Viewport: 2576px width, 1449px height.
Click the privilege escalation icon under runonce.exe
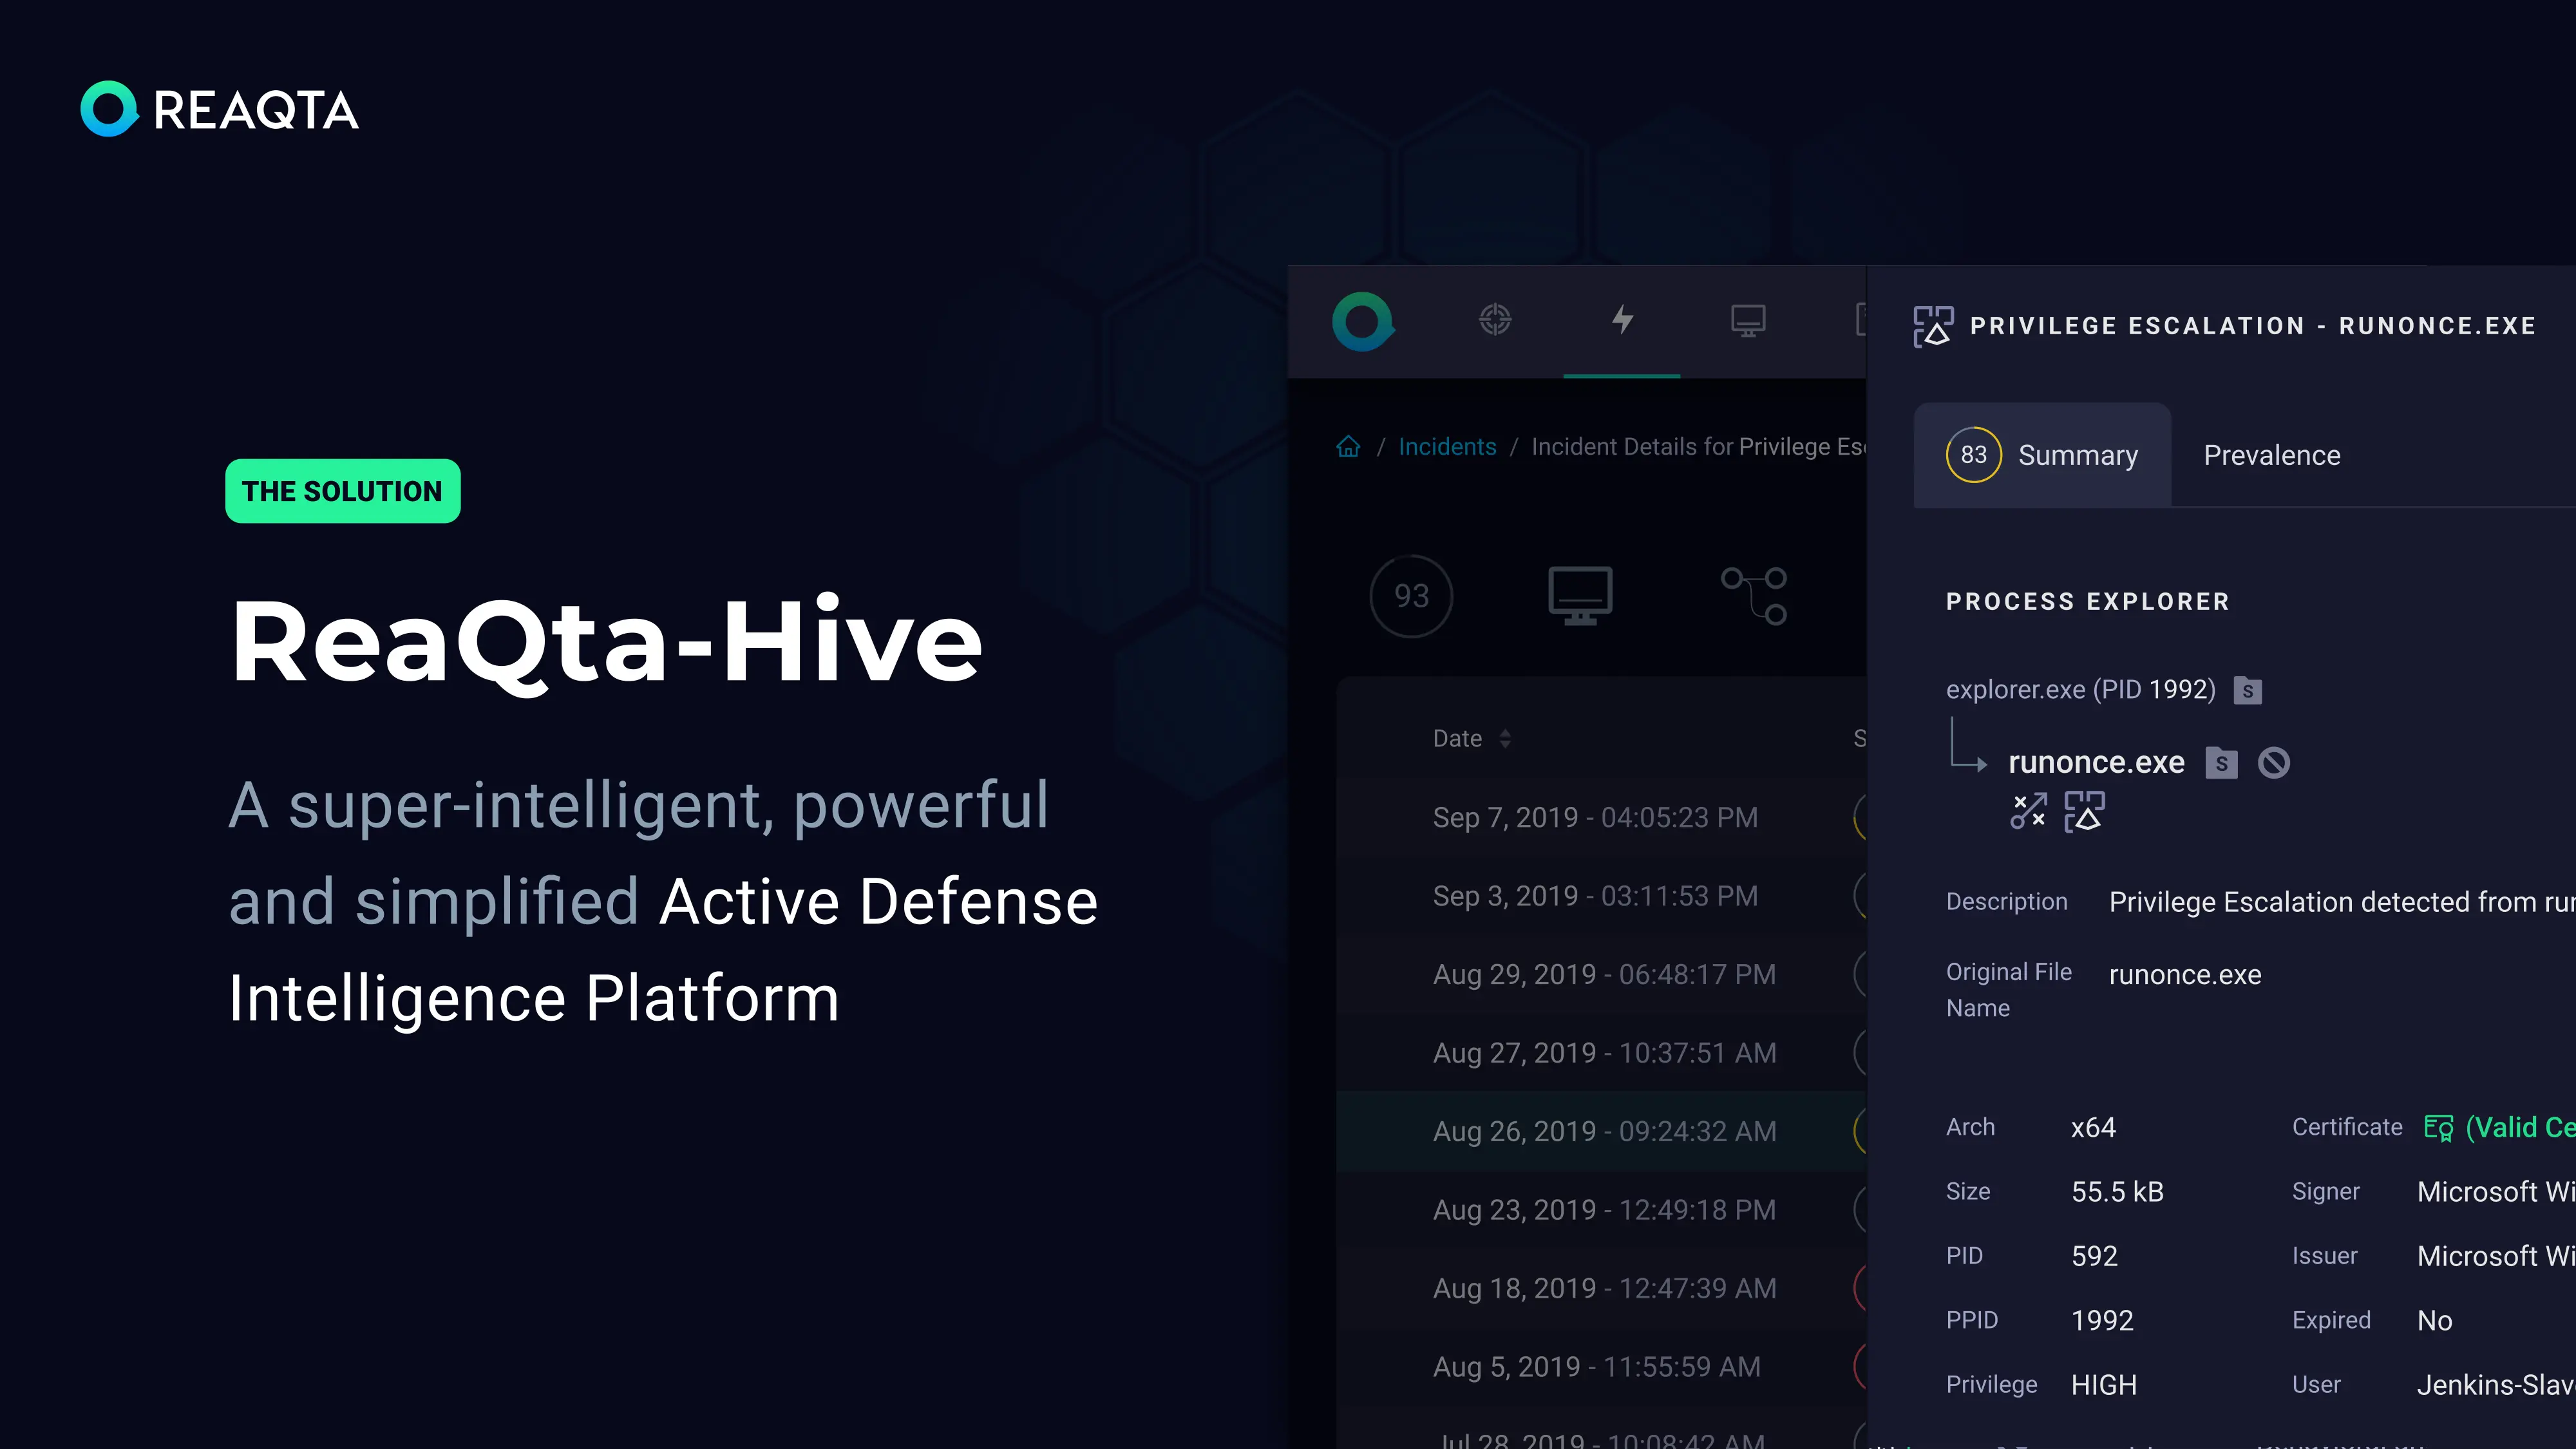(2084, 811)
